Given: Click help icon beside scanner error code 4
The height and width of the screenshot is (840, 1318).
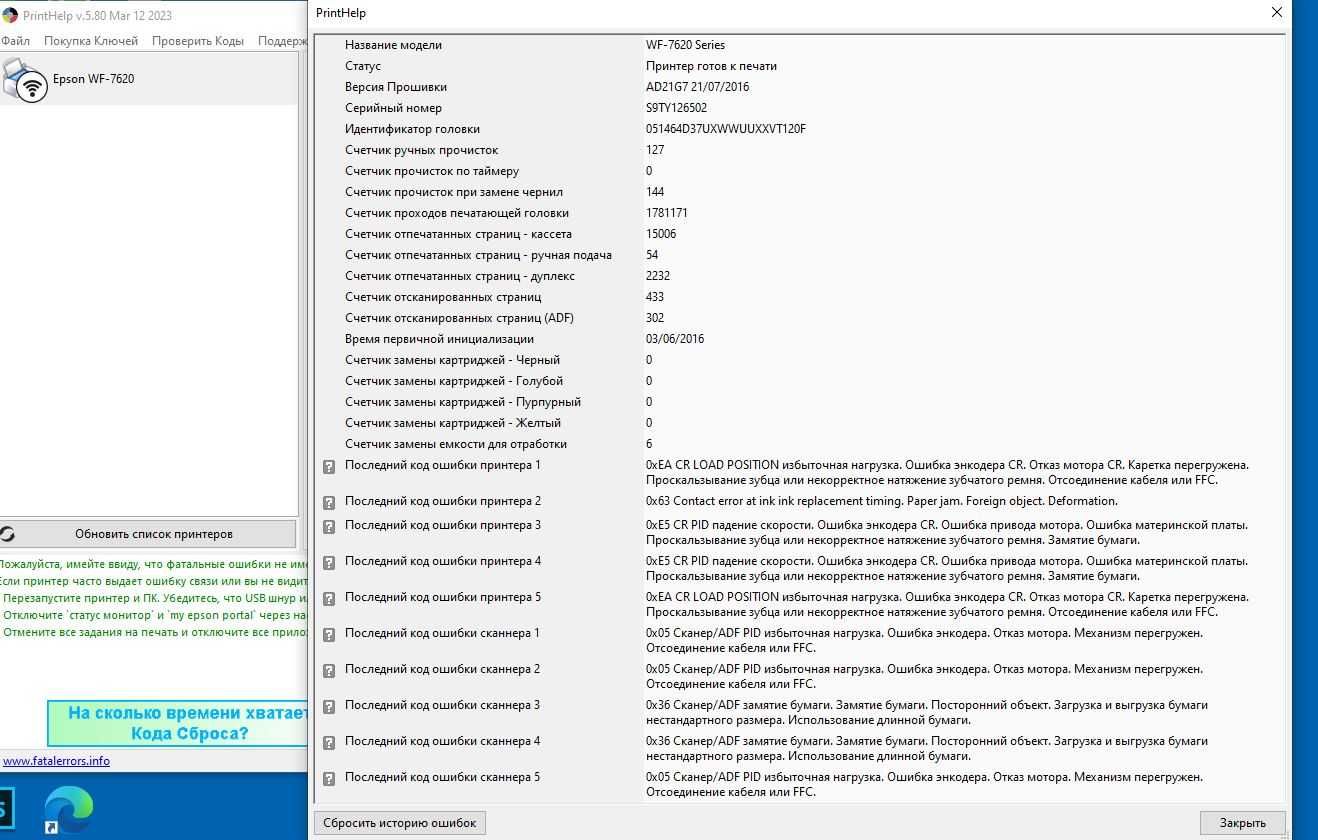Looking at the screenshot, I should 328,743.
